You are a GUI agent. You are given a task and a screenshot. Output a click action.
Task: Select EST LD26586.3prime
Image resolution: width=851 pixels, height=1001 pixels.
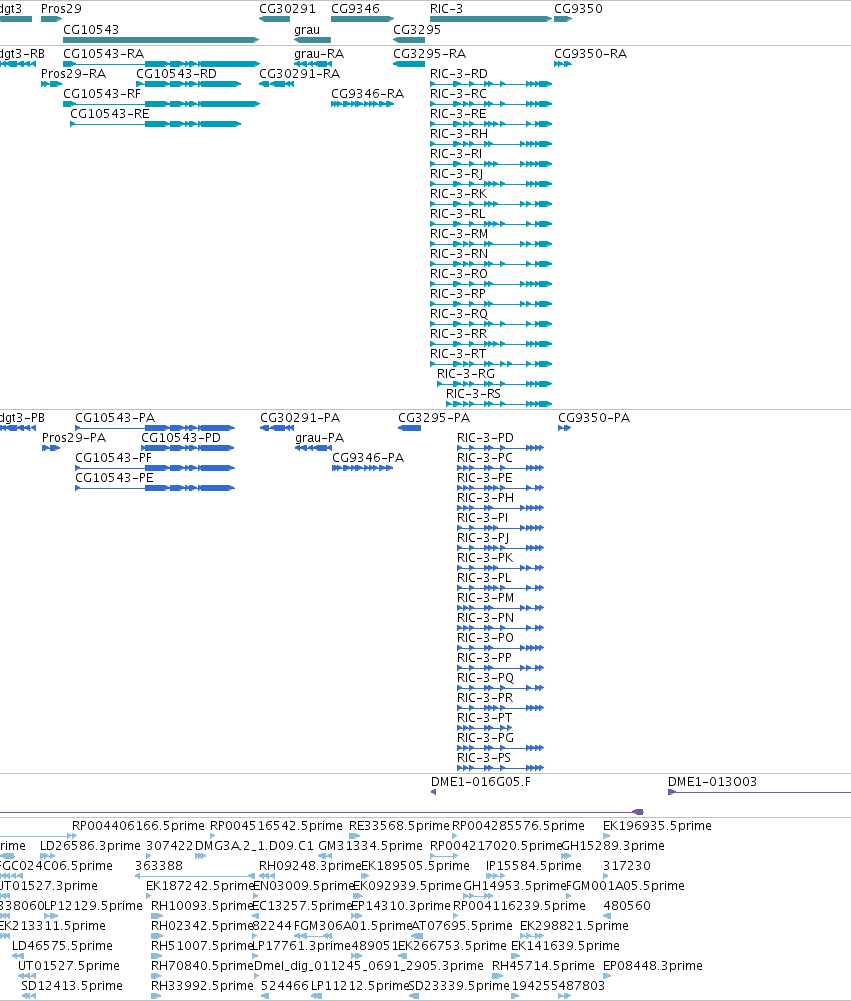pos(90,846)
